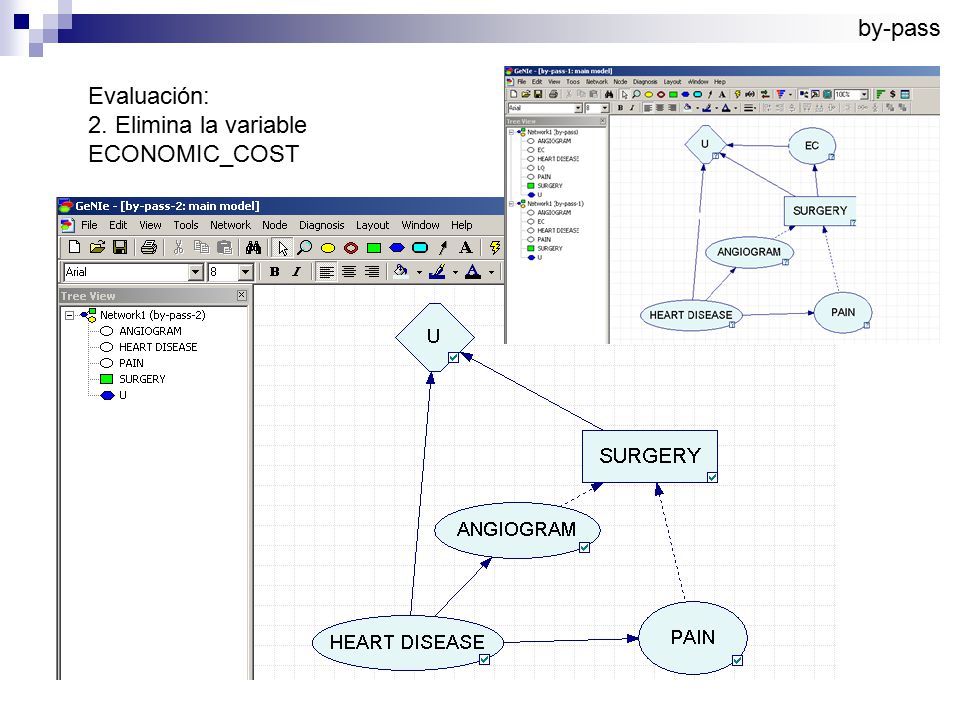Click text color A in by-pass-2 toolbar

click(473, 271)
